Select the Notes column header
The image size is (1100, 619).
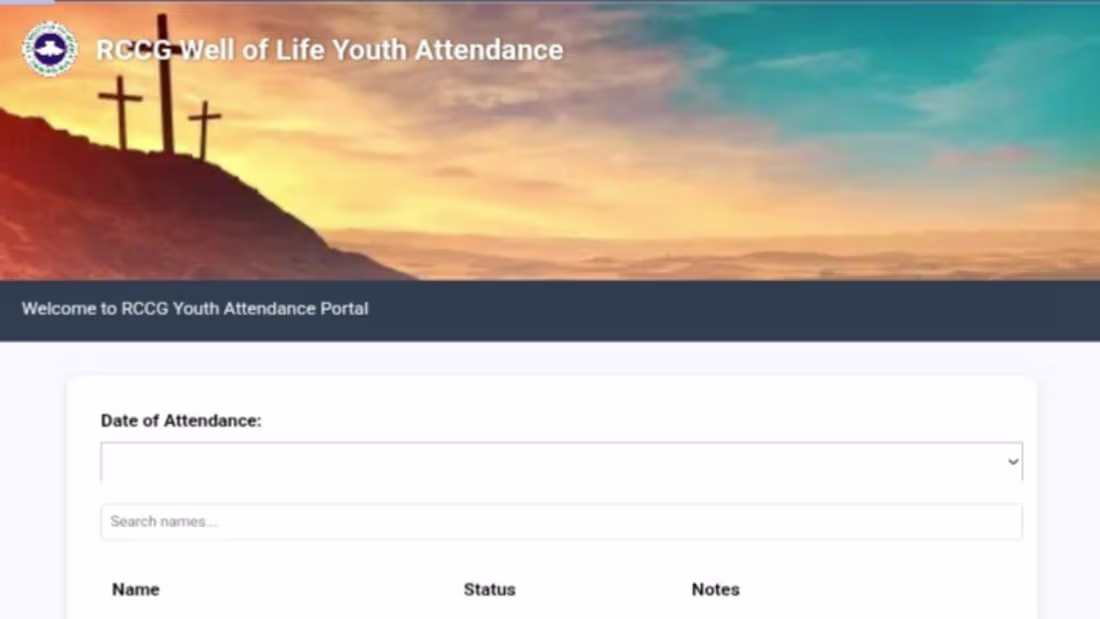click(x=716, y=589)
